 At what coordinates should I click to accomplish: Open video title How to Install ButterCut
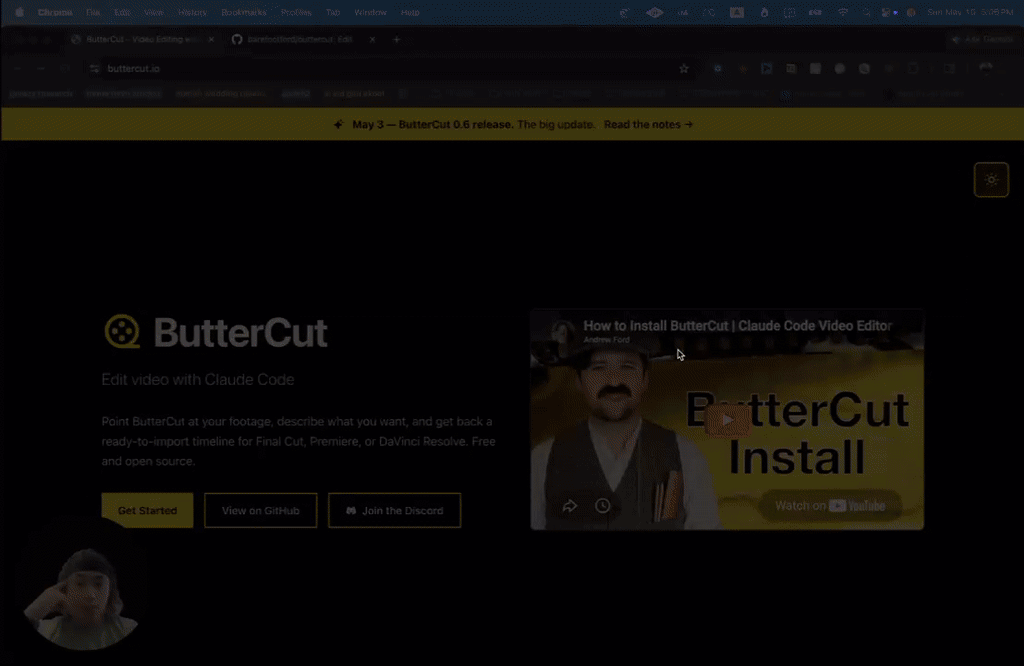pyautogui.click(x=737, y=326)
